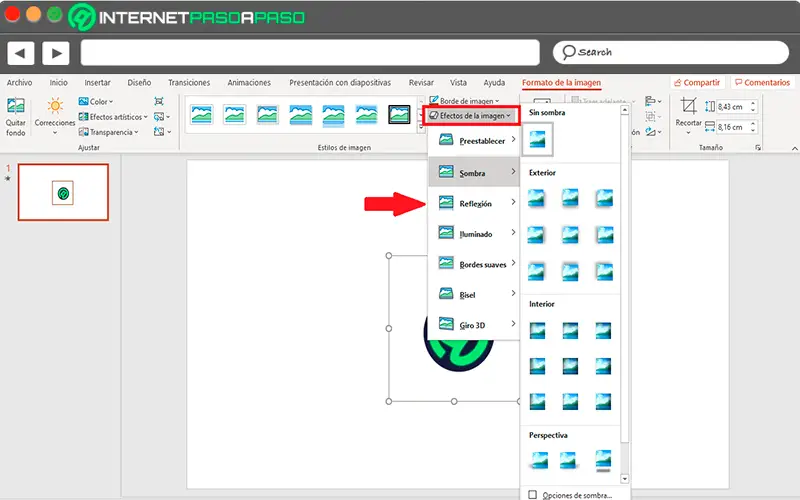Screen dimensions: 800x500
Task: Open Formato de la imagen tab
Action: coord(561,83)
